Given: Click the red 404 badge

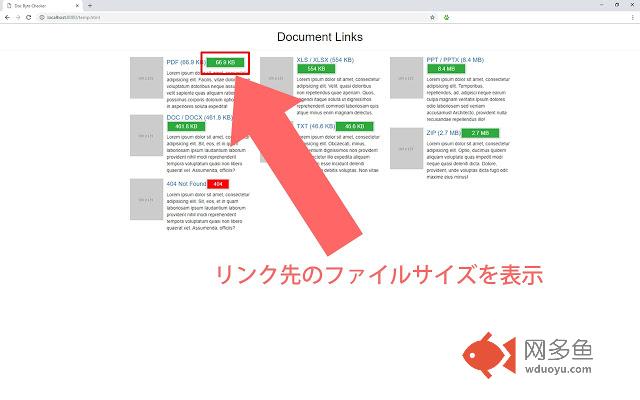Looking at the screenshot, I should tap(218, 184).
